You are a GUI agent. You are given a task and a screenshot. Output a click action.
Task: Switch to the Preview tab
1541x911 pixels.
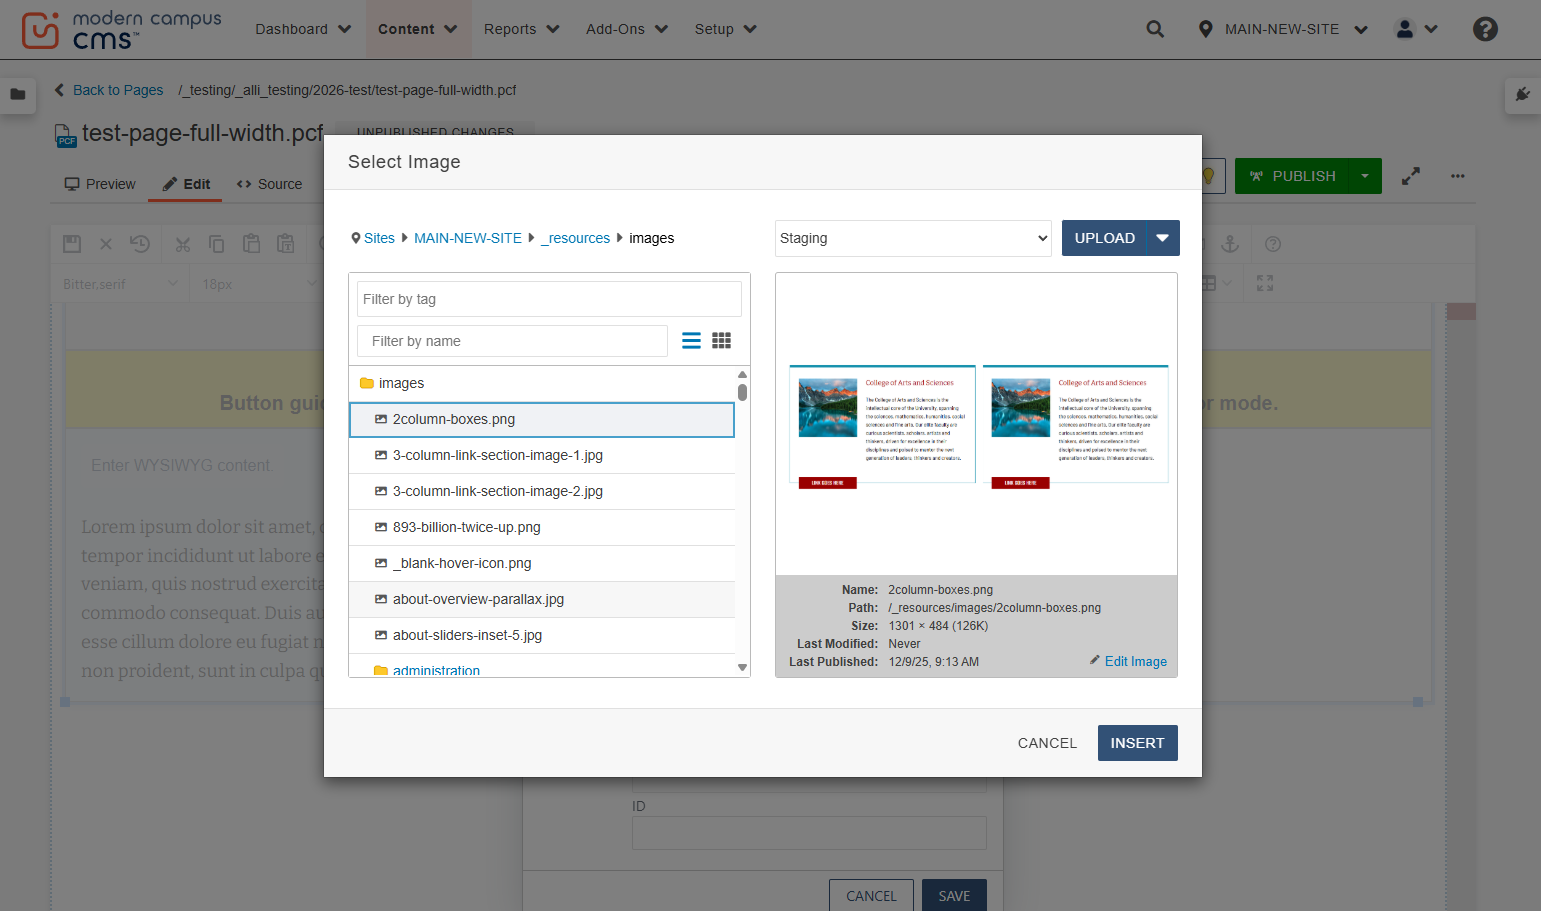100,184
